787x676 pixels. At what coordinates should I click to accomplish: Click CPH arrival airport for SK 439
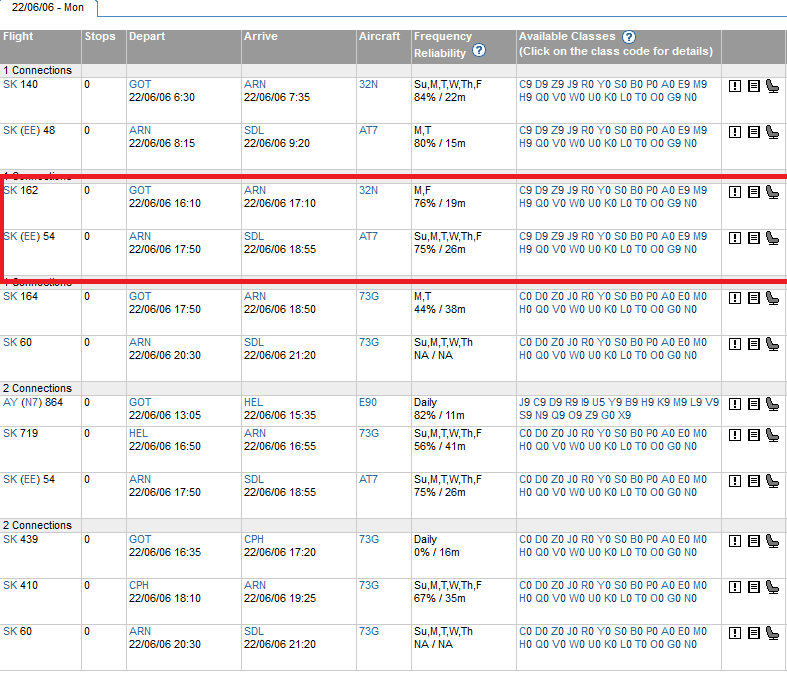click(x=254, y=539)
